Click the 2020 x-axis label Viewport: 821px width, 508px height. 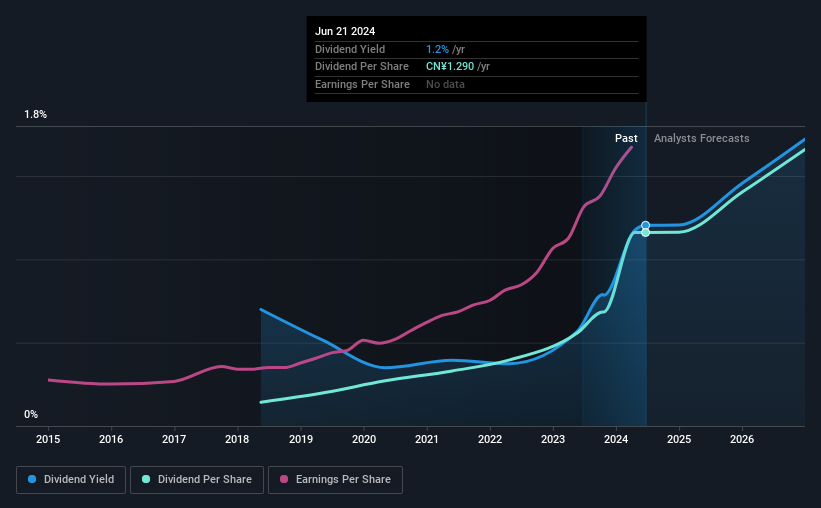[364, 439]
